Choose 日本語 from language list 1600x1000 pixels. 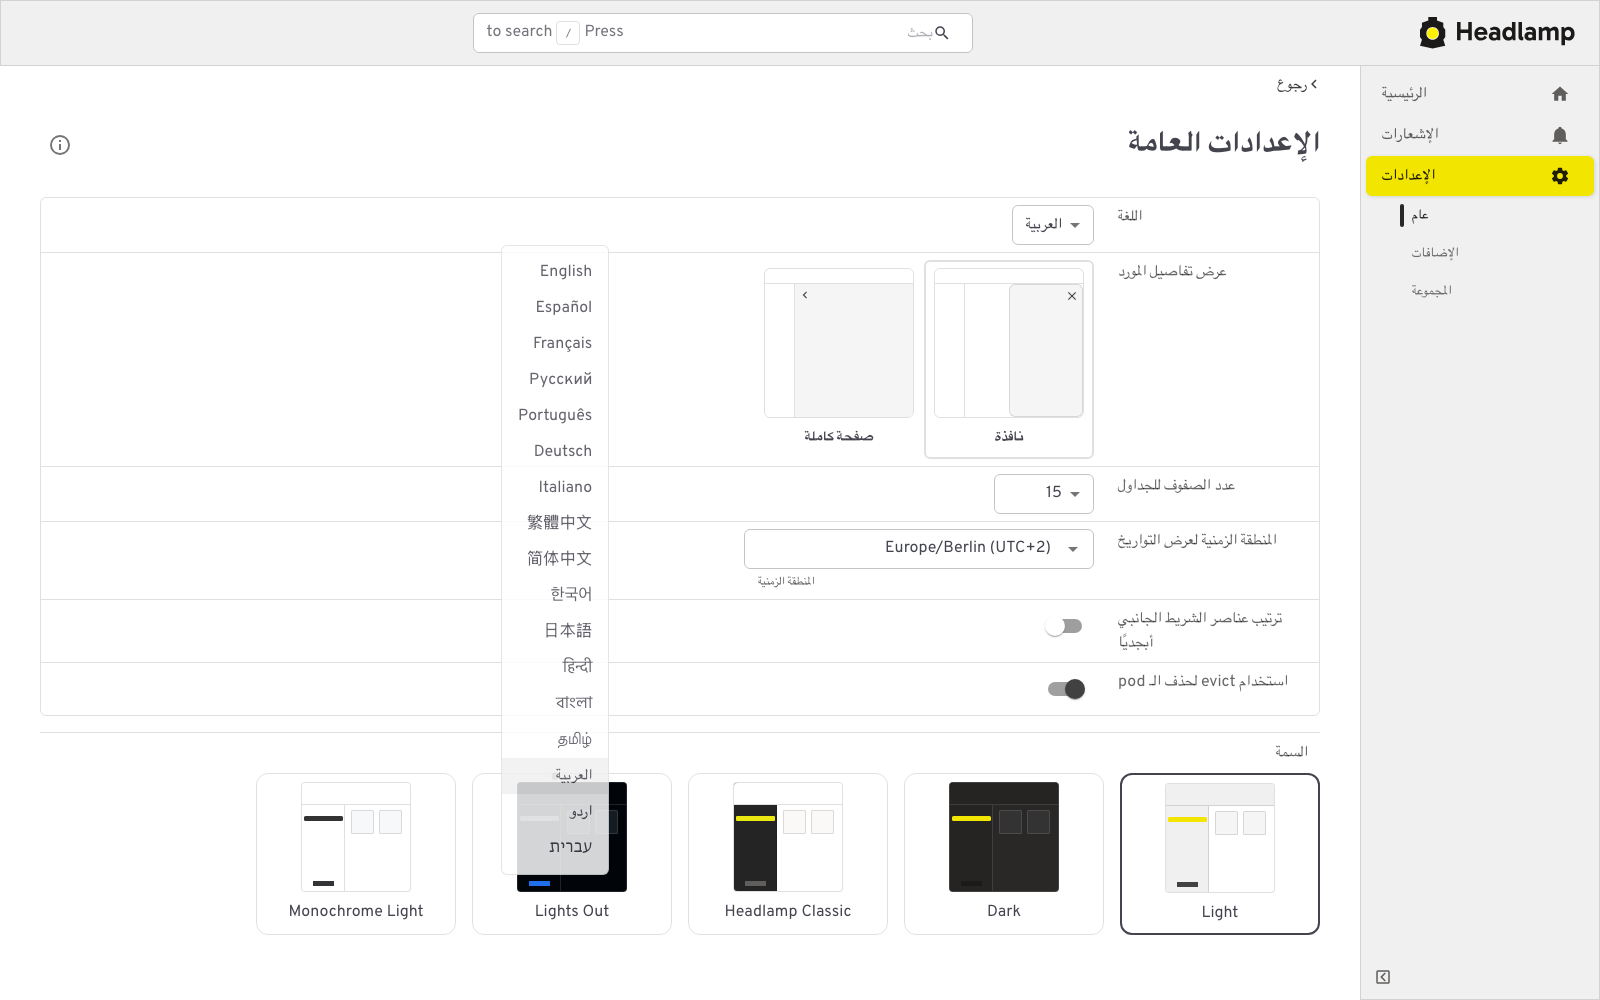[x=555, y=631]
